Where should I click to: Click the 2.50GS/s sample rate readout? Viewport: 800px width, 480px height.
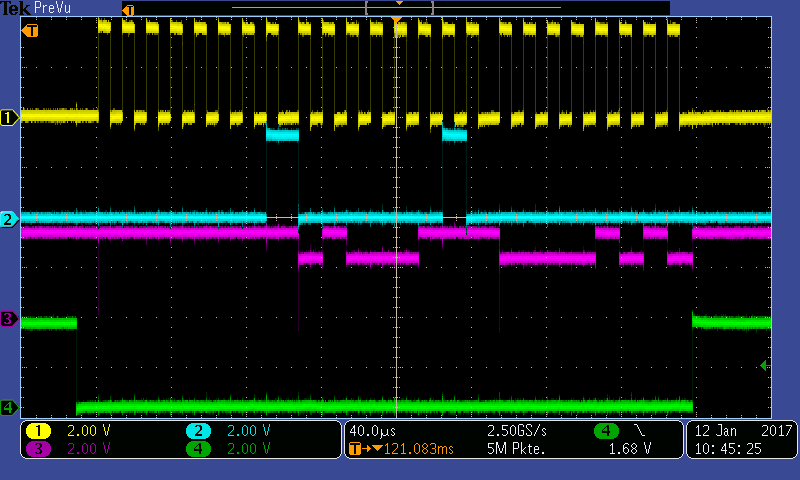517,431
